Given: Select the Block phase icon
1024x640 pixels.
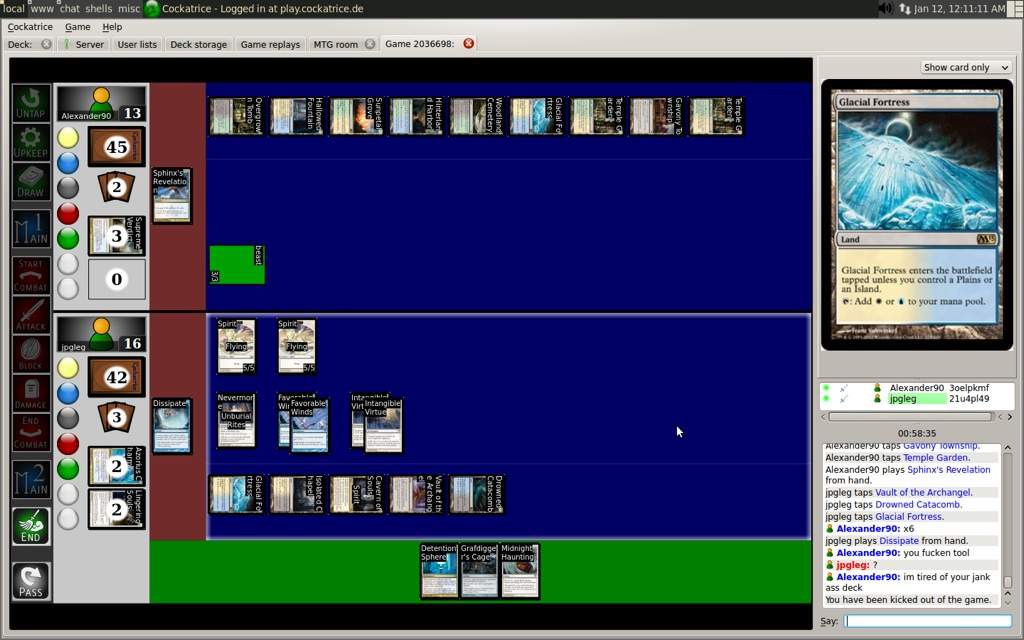Looking at the screenshot, I should point(31,354).
